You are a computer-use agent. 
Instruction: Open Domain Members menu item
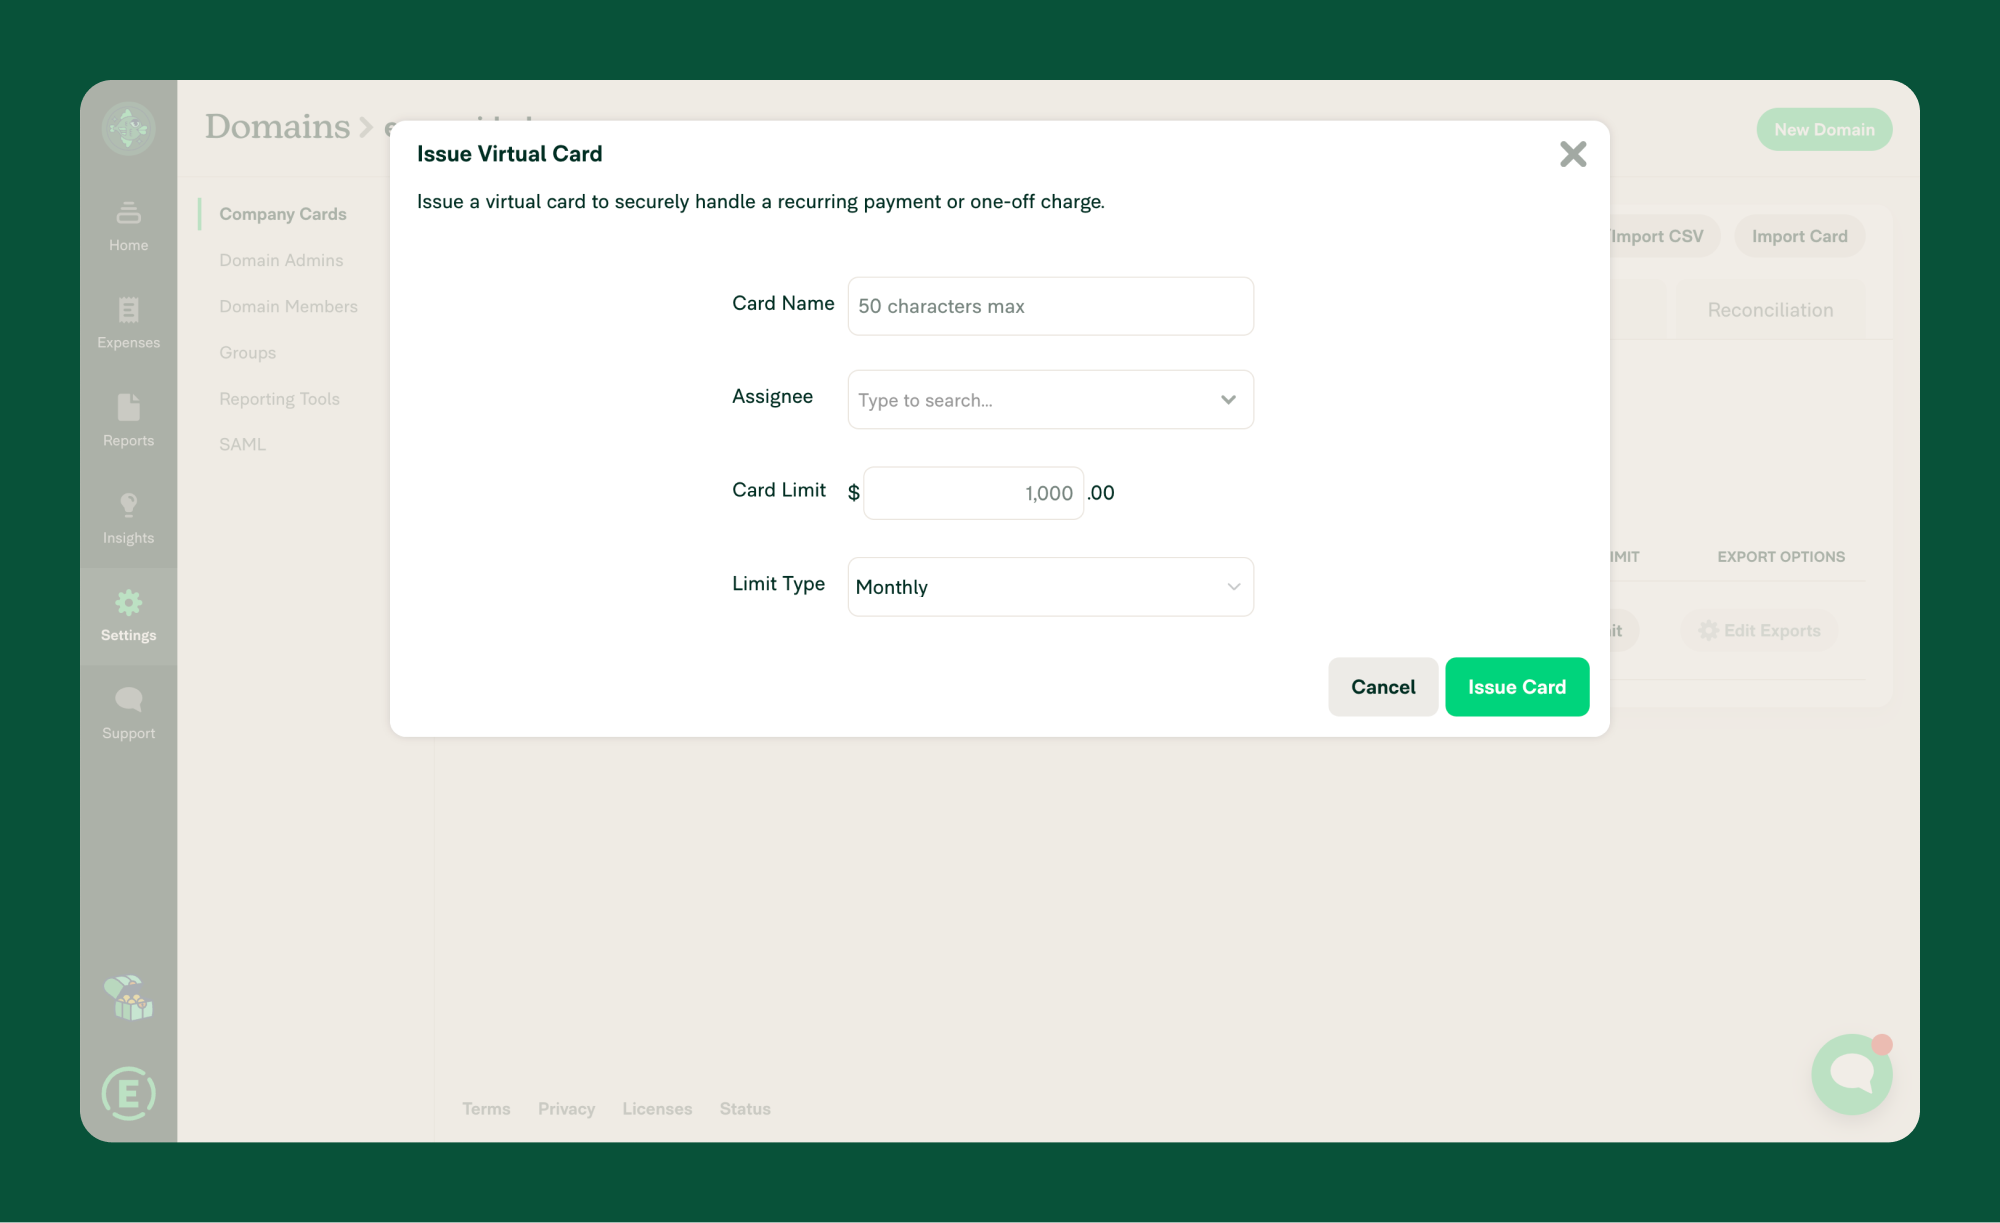[x=288, y=306]
